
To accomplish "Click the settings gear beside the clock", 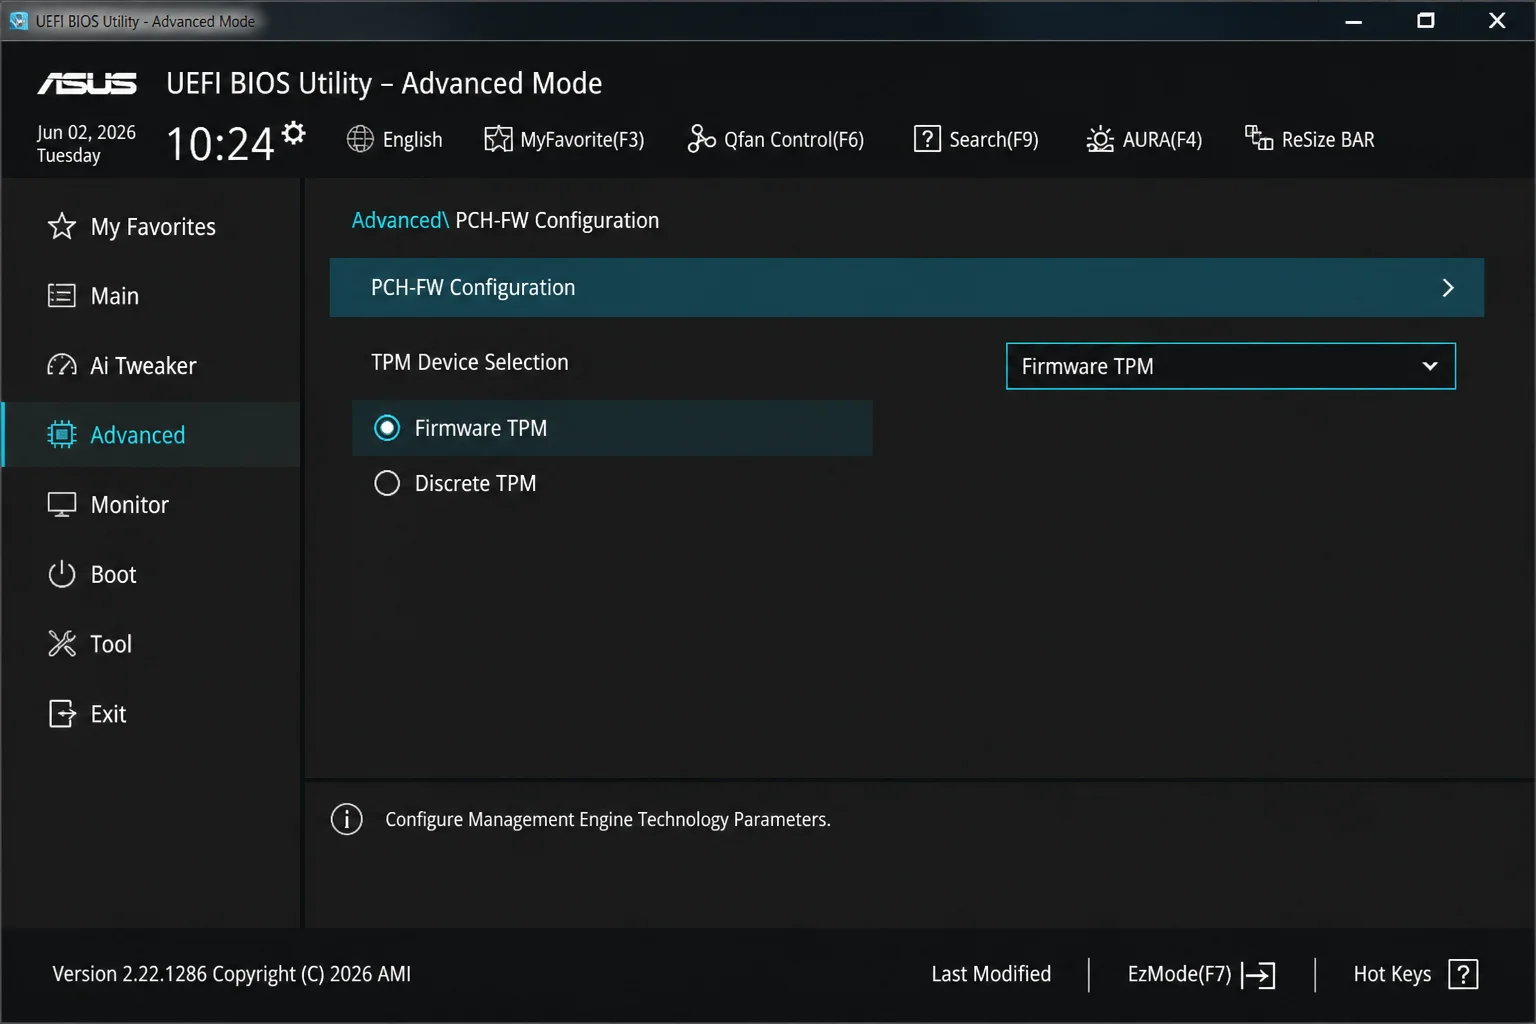I will click(293, 132).
